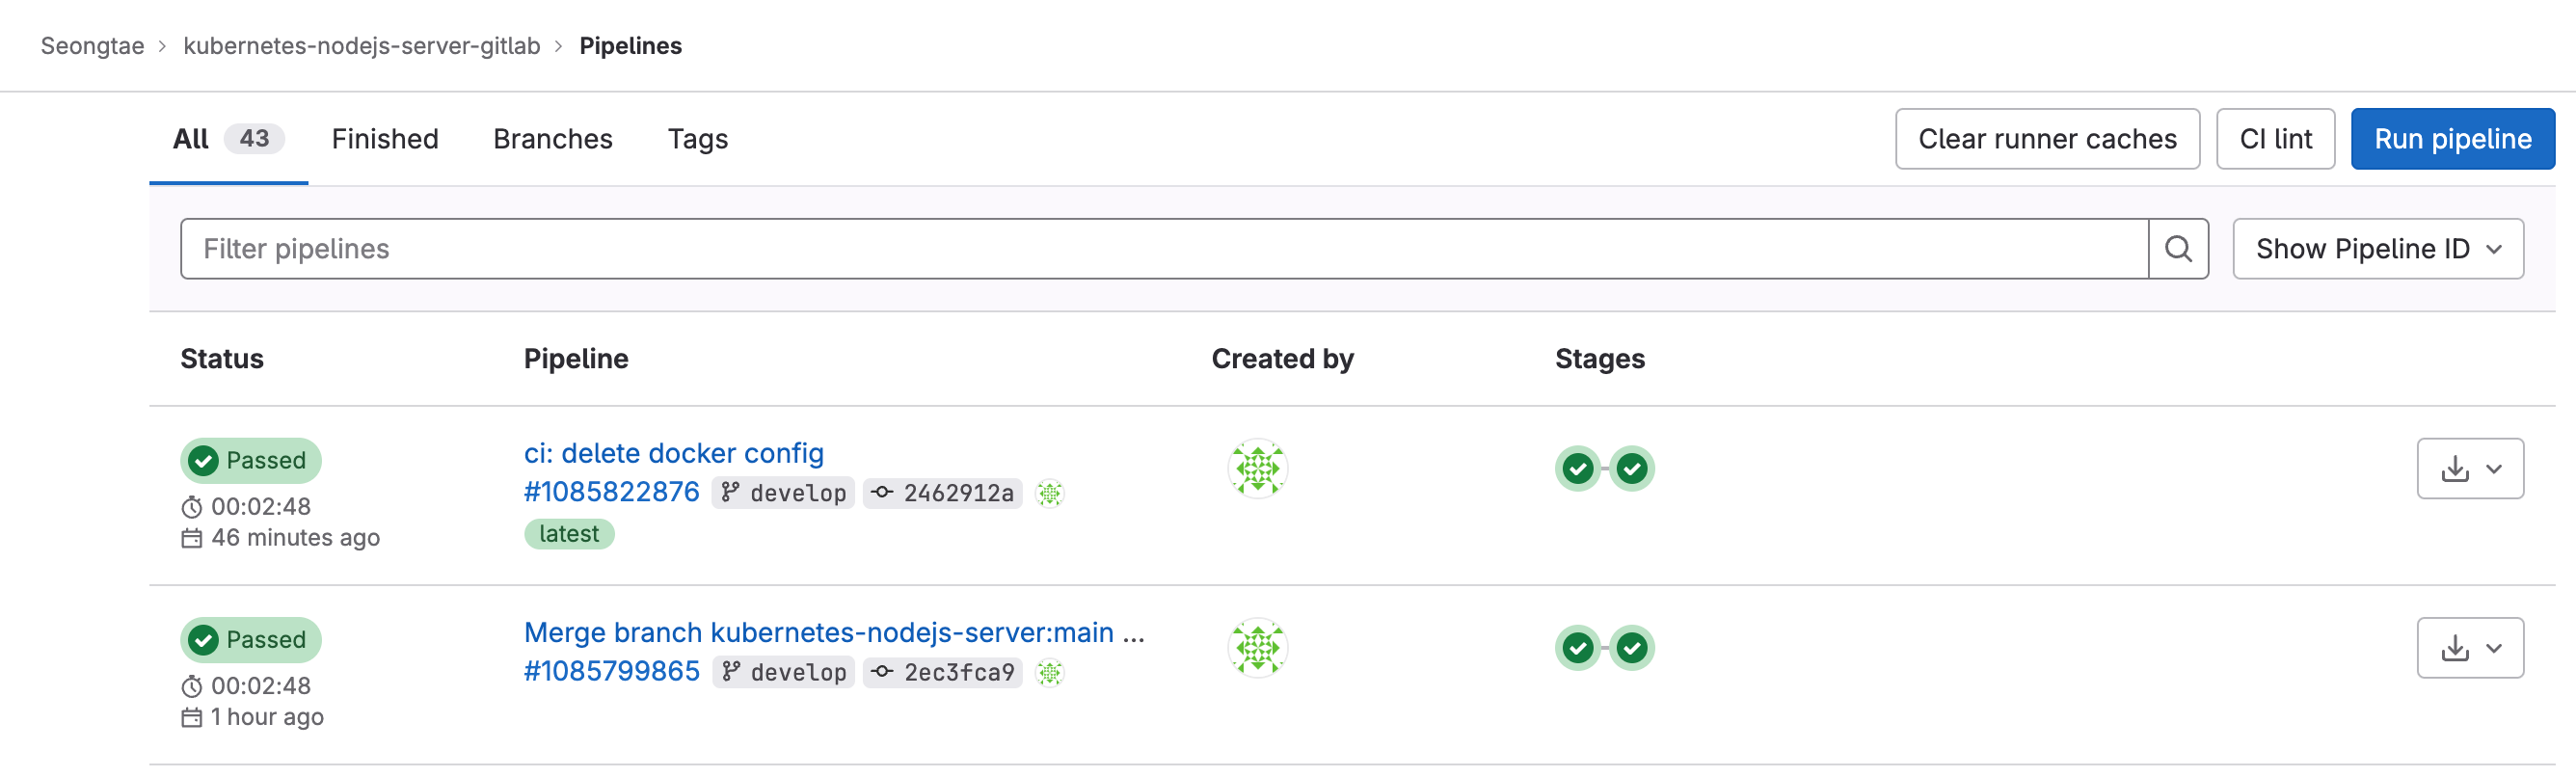Click Passed status badge for pipeline #1085822876
Image resolution: width=2576 pixels, height=777 pixels.
(251, 461)
